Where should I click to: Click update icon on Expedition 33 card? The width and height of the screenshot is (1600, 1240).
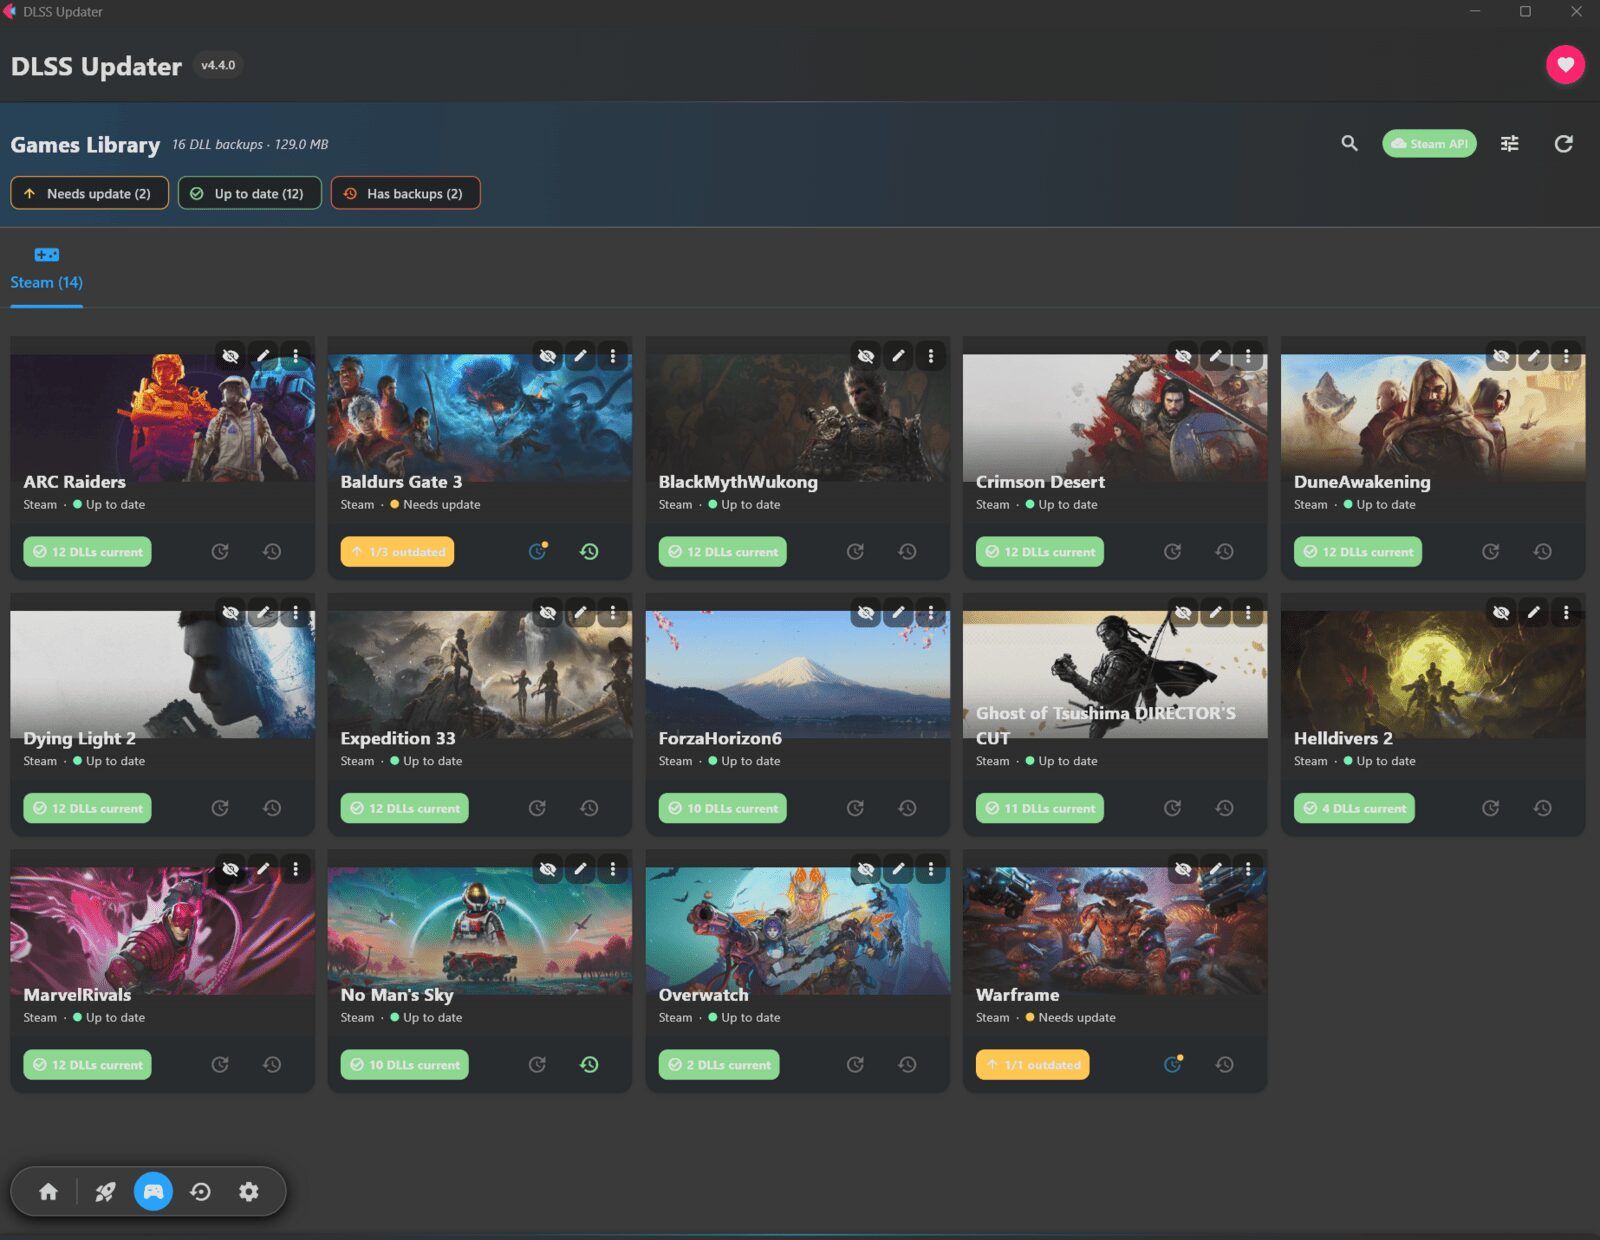(537, 808)
